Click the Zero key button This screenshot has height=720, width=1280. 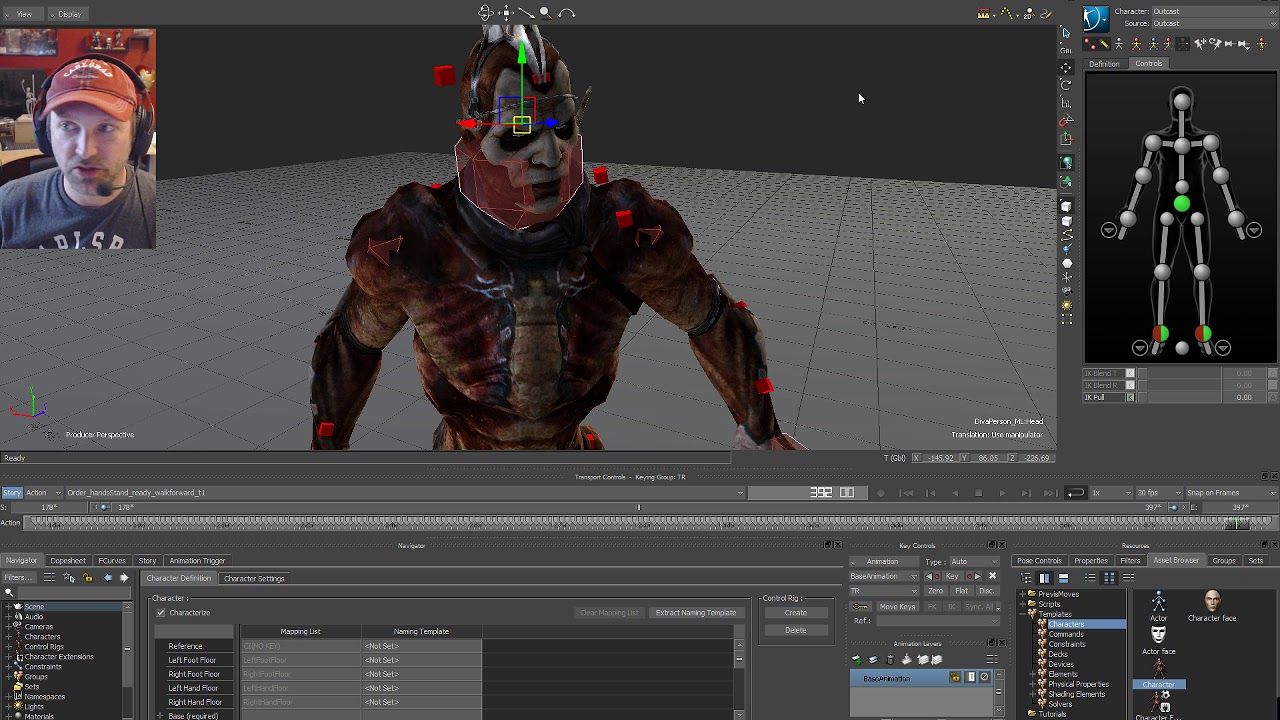click(935, 591)
